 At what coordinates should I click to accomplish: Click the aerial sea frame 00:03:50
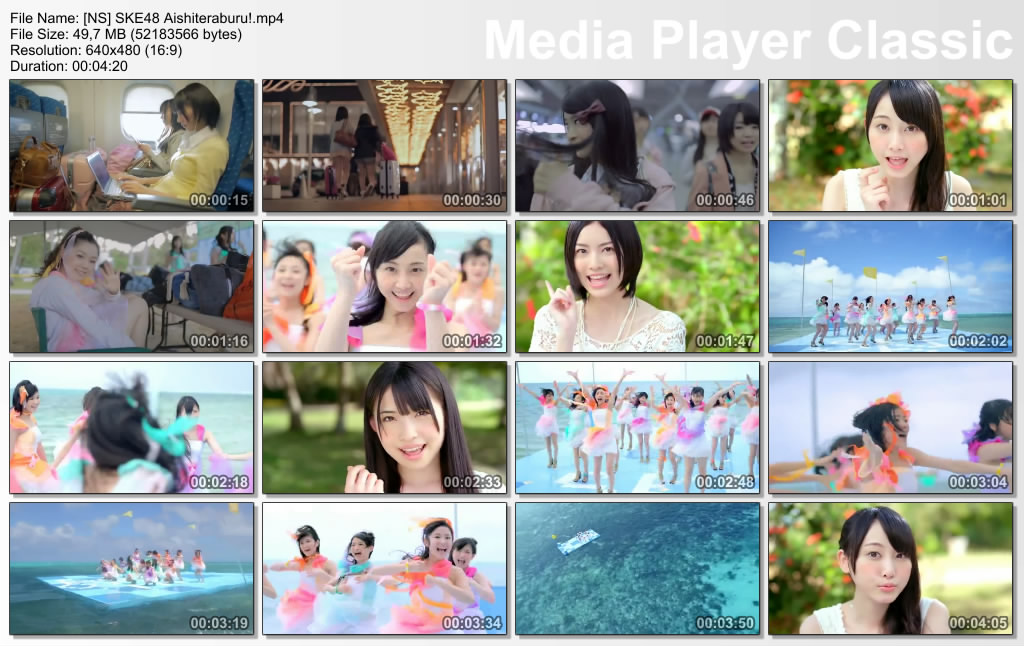(637, 568)
